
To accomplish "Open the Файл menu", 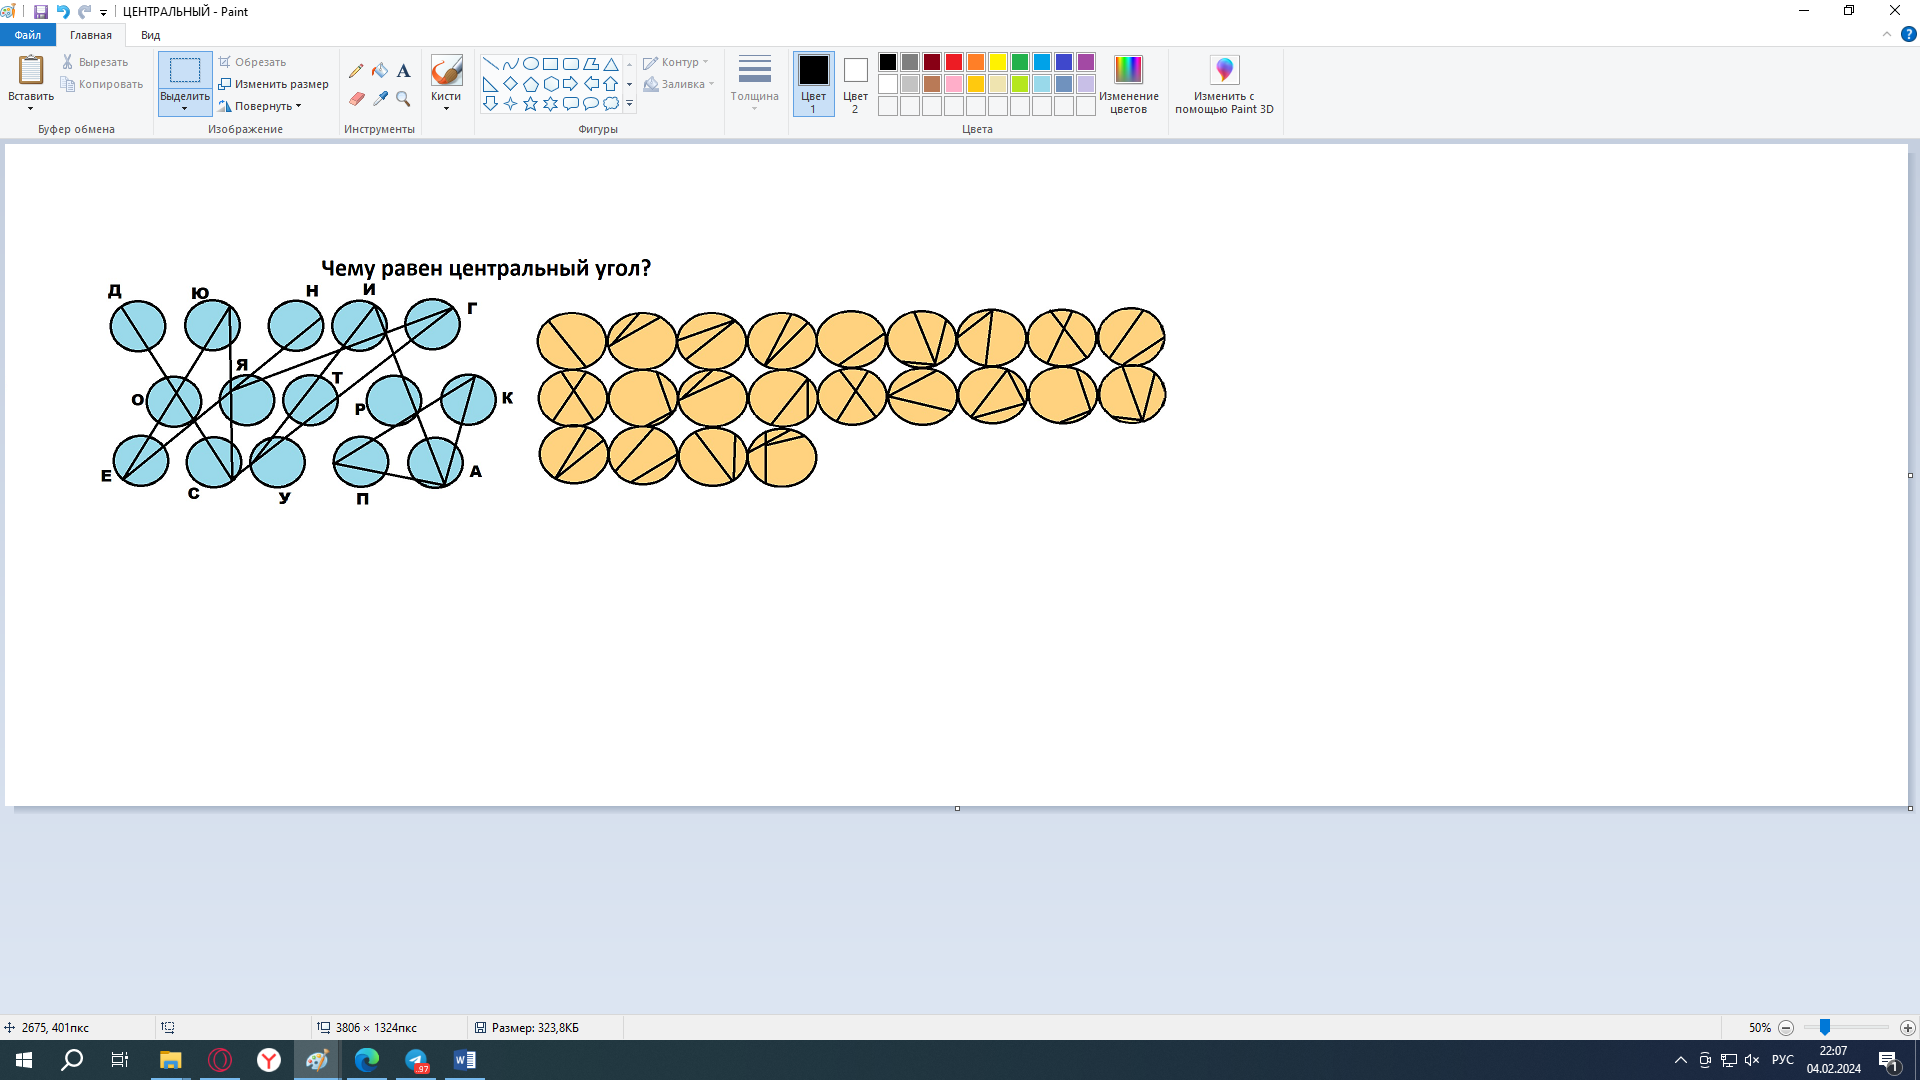I will coord(28,35).
